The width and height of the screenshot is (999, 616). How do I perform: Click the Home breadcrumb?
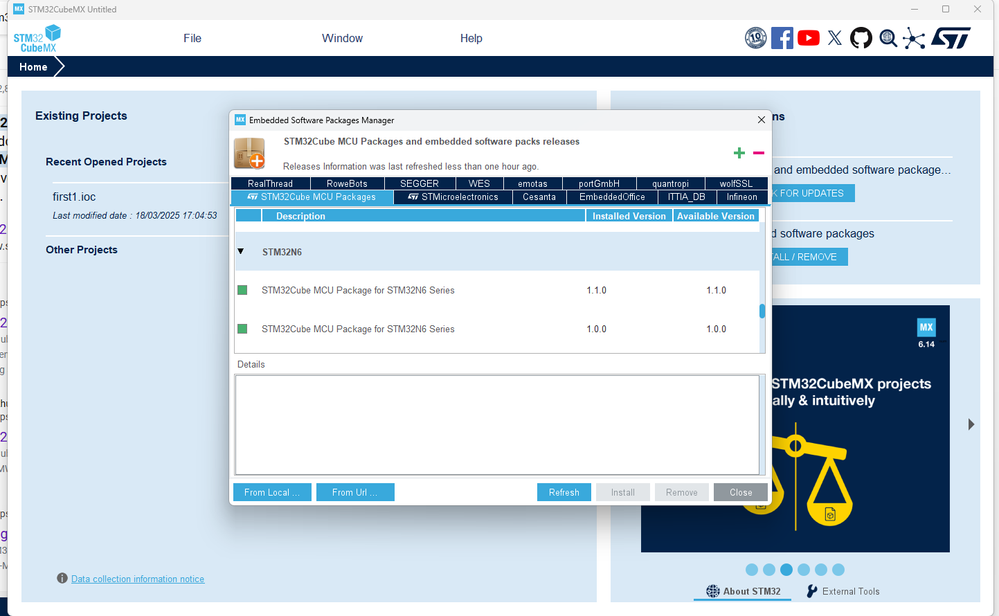pyautogui.click(x=33, y=67)
